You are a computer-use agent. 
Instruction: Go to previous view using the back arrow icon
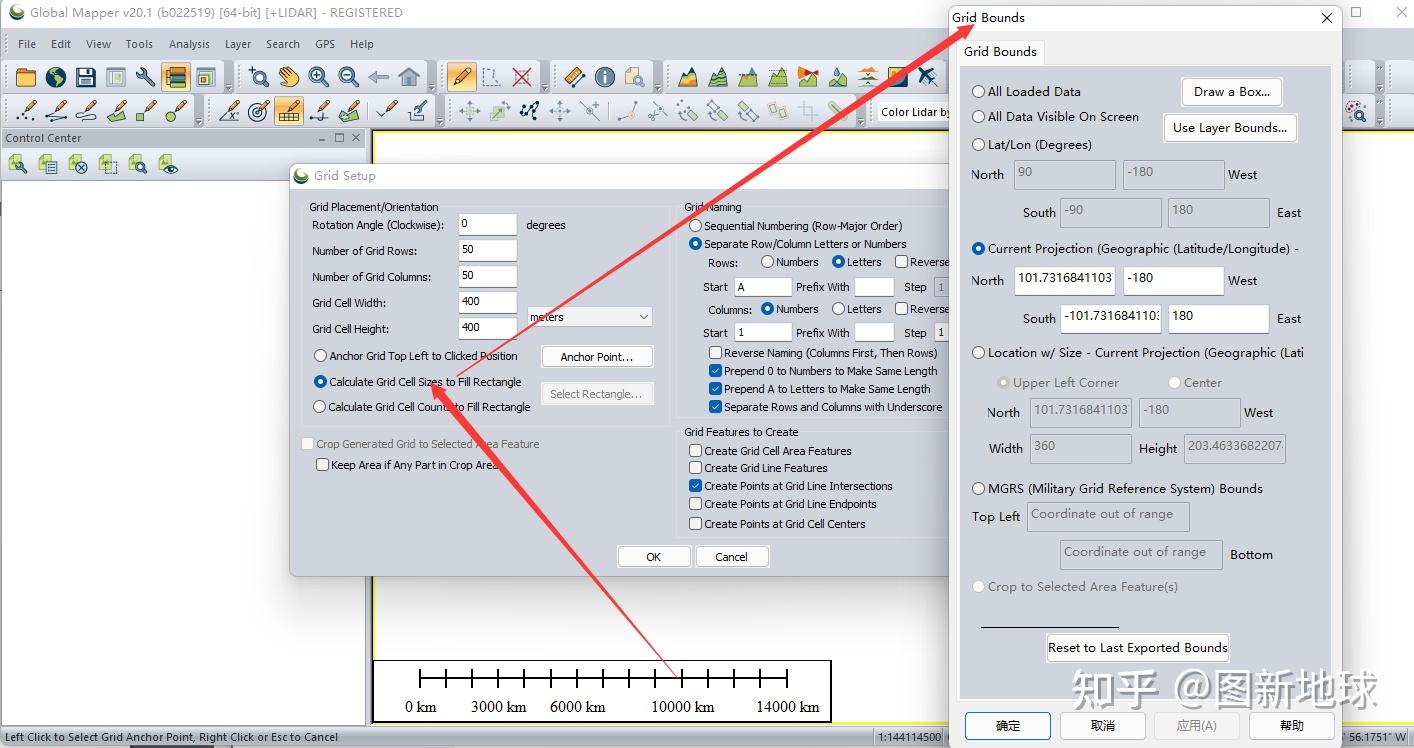tap(379, 77)
